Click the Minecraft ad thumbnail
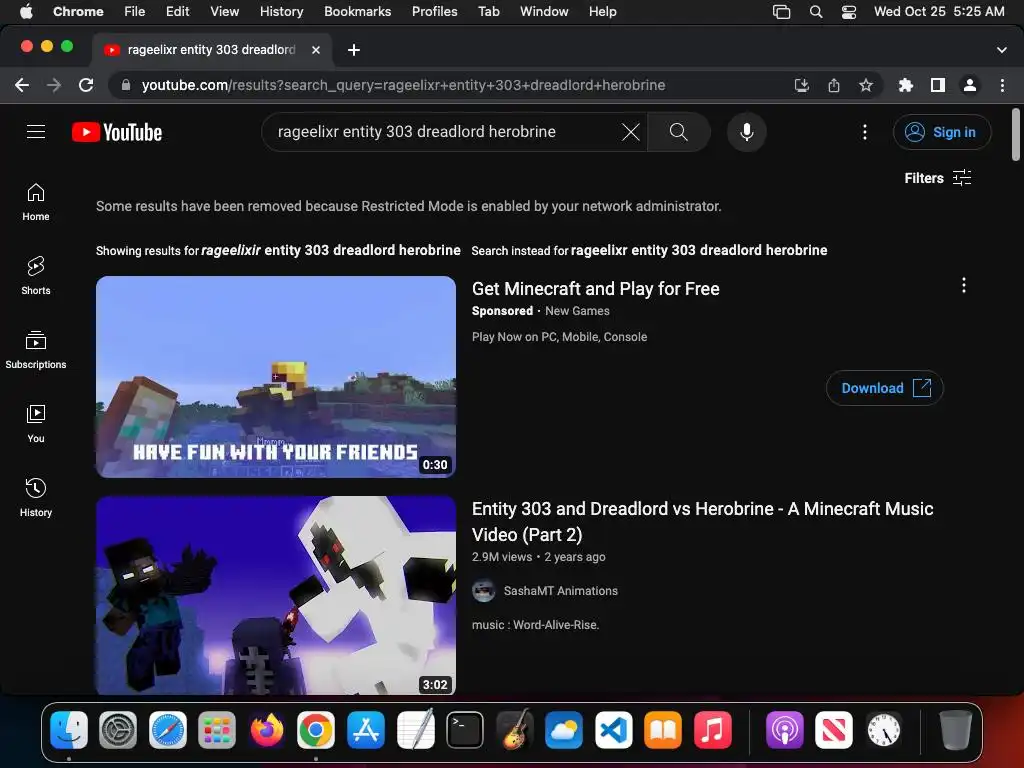This screenshot has width=1024, height=768. (x=276, y=377)
